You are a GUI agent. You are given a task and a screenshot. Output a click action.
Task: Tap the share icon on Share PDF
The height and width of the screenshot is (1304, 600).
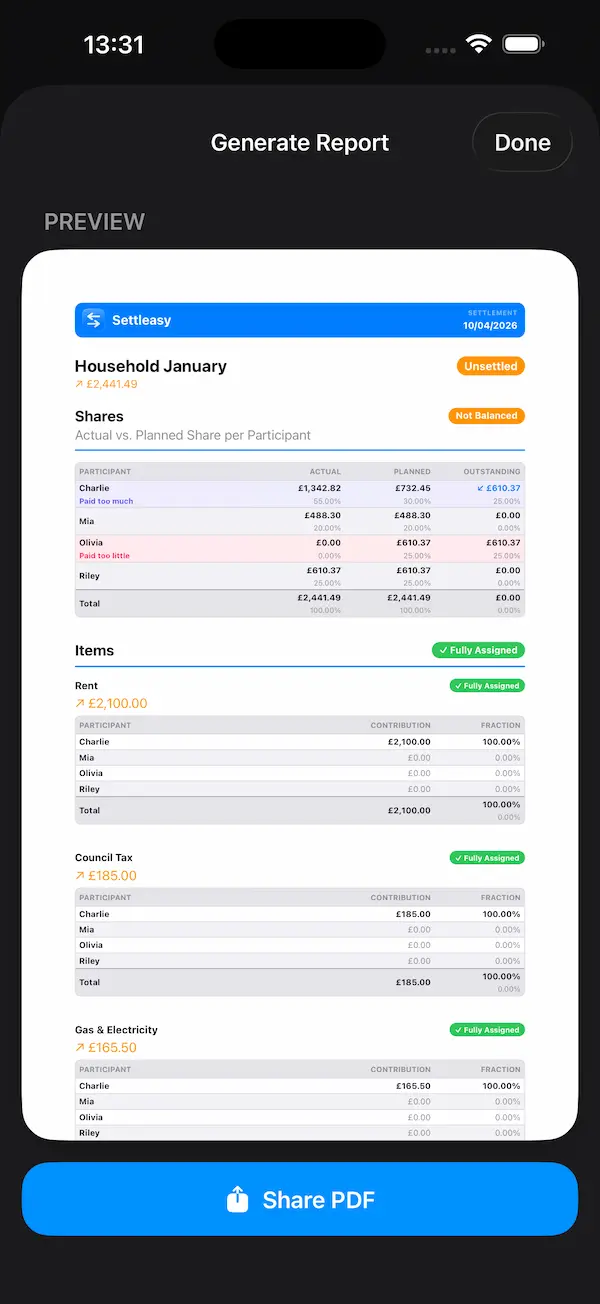coord(237,1199)
